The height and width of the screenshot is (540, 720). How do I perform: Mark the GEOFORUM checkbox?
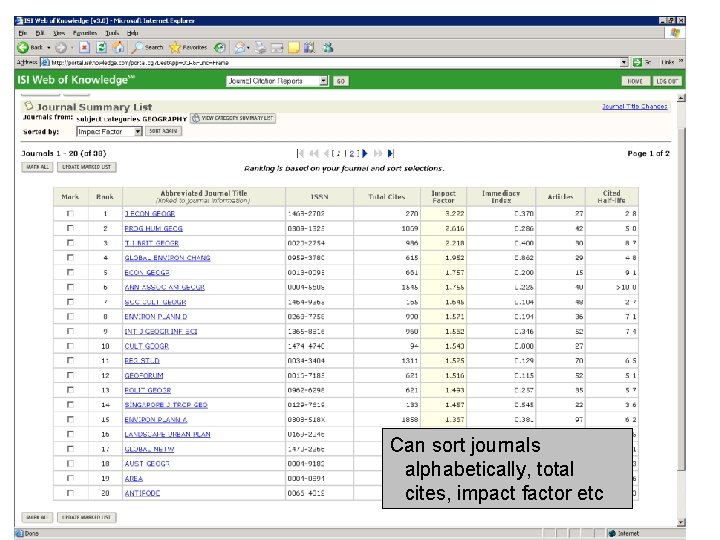coord(70,375)
